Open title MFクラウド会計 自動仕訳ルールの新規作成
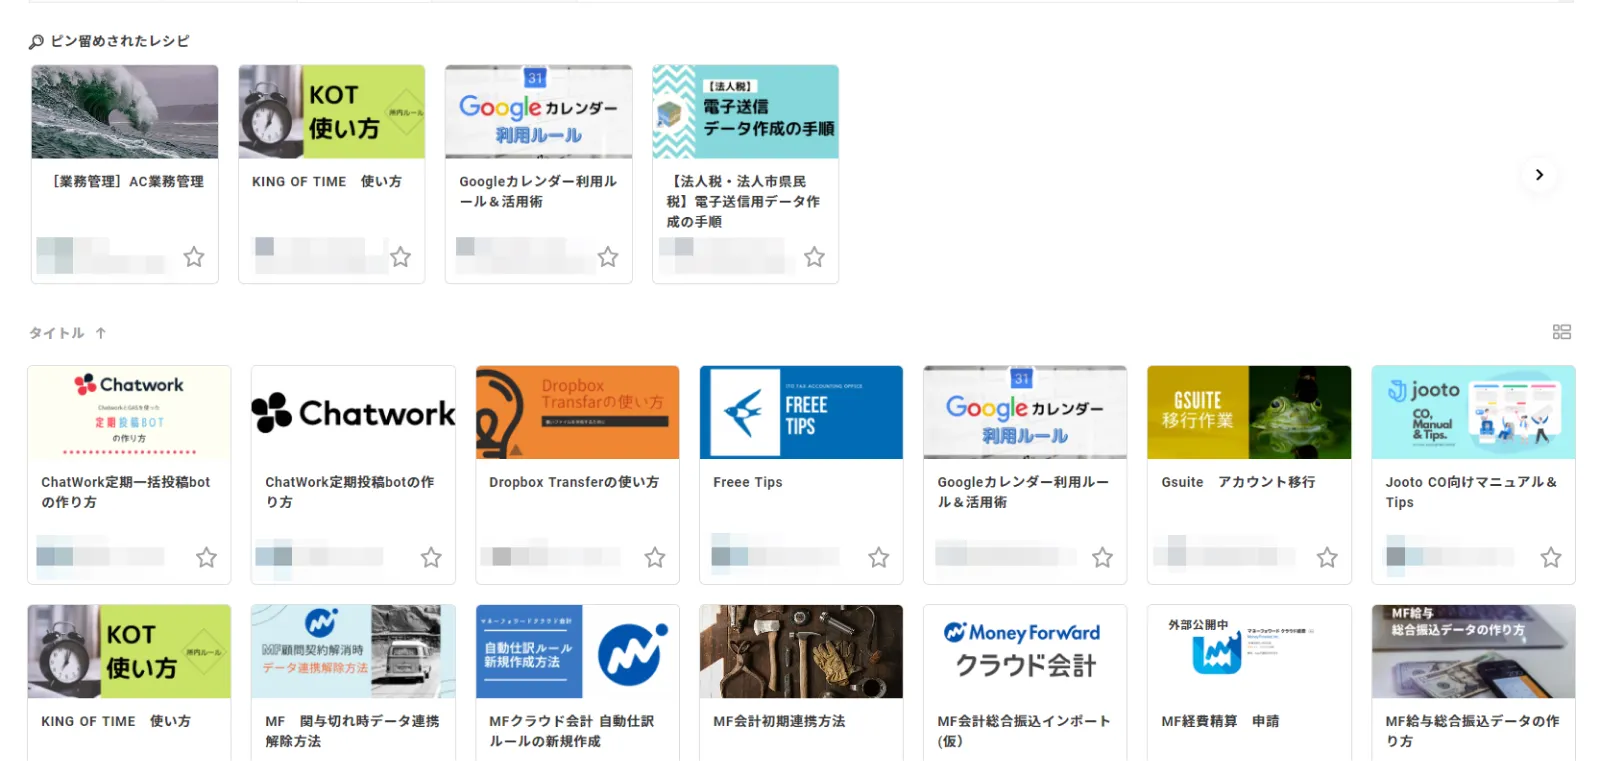The height and width of the screenshot is (761, 1600). coord(571,731)
